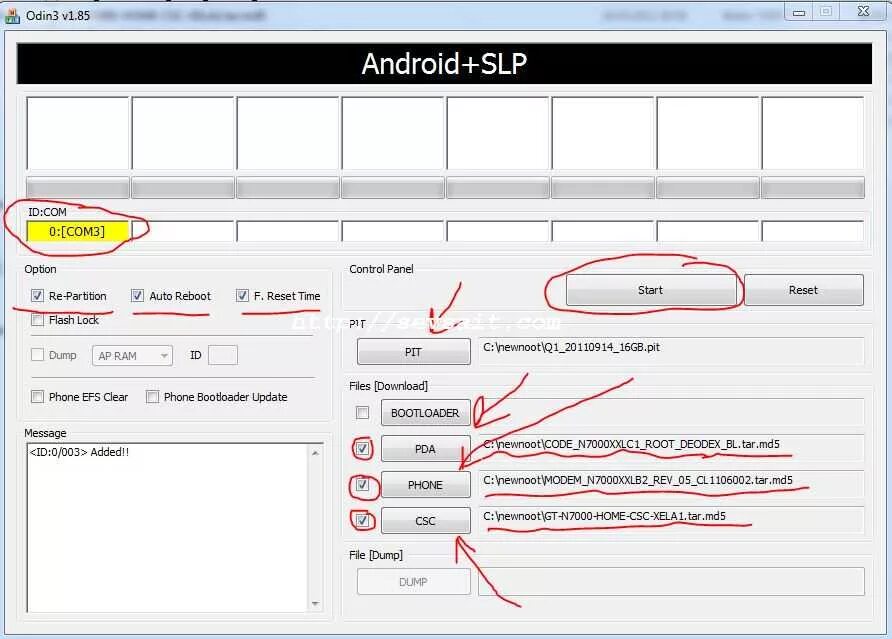Image resolution: width=892 pixels, height=639 pixels.
Task: Click the Start button
Action: (650, 290)
